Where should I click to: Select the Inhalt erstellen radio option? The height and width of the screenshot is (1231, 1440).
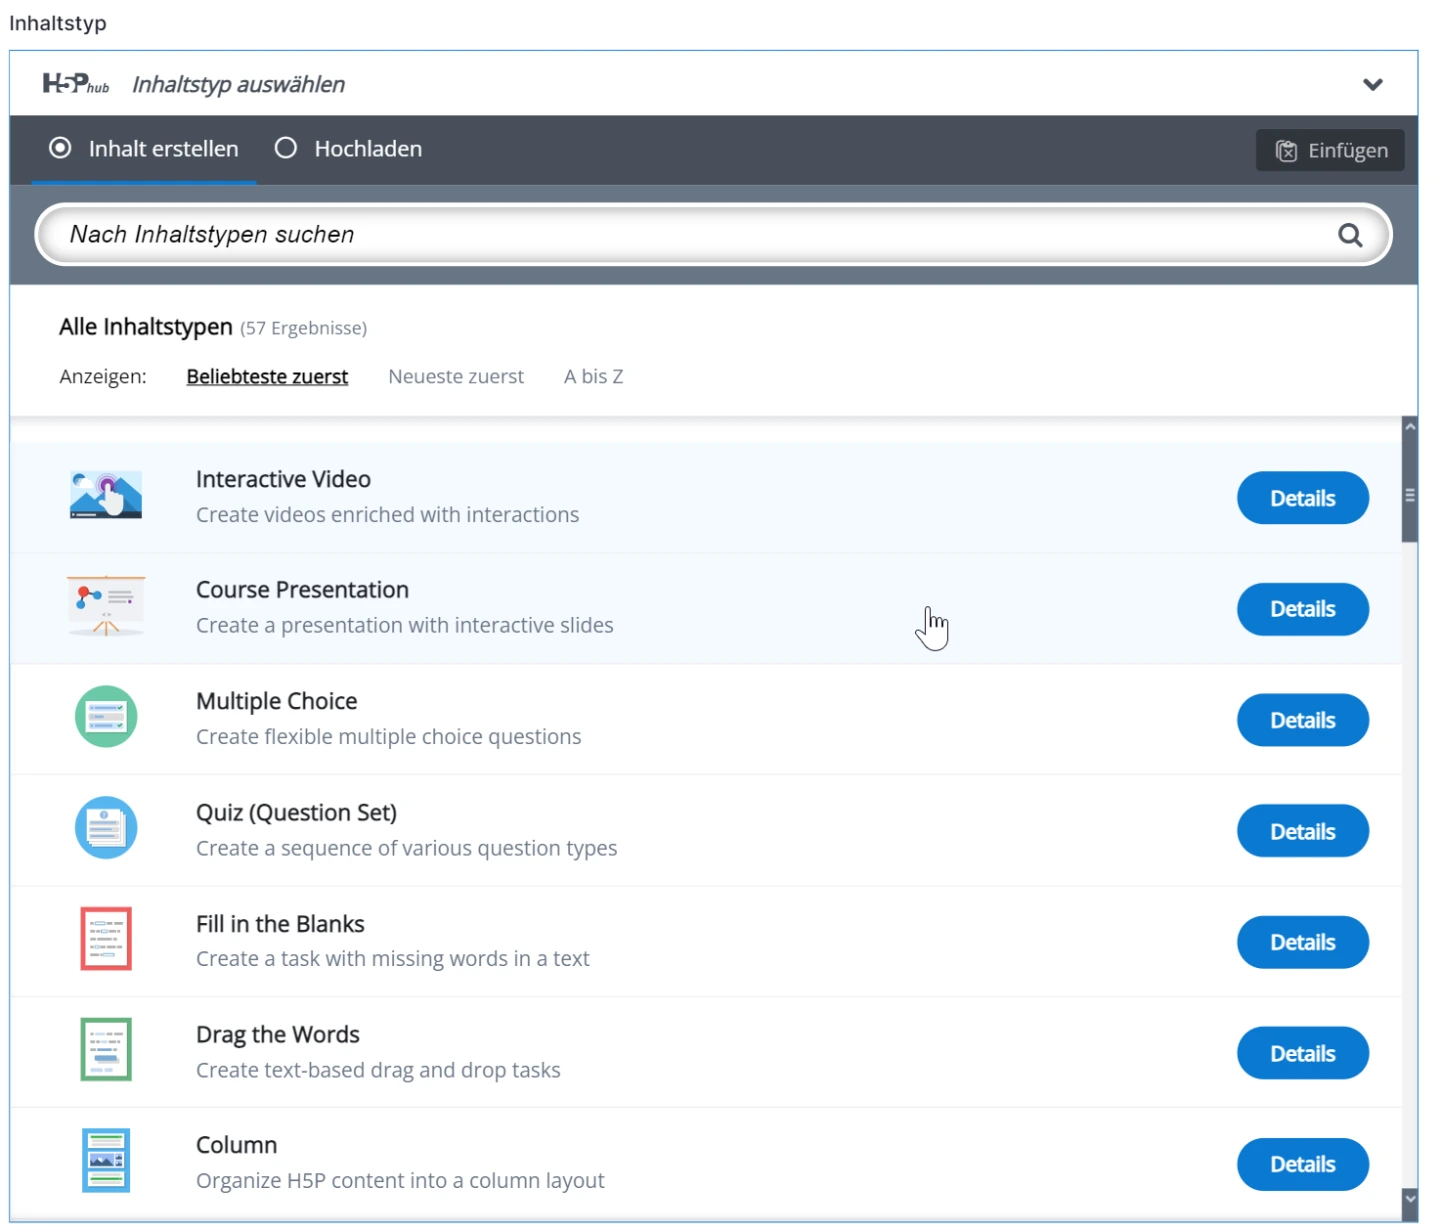point(61,149)
